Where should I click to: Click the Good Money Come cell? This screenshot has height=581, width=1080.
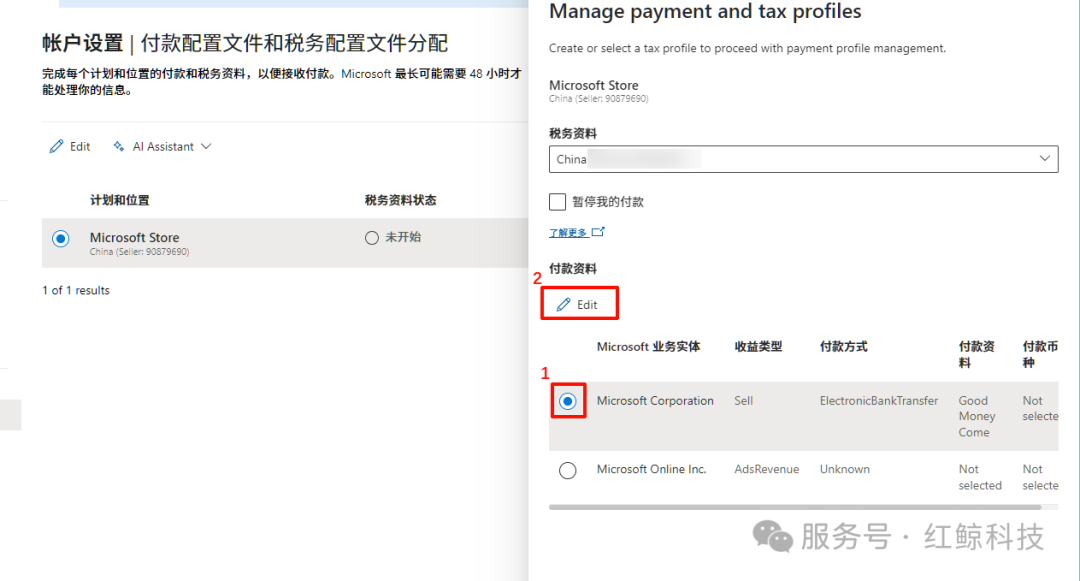click(977, 416)
